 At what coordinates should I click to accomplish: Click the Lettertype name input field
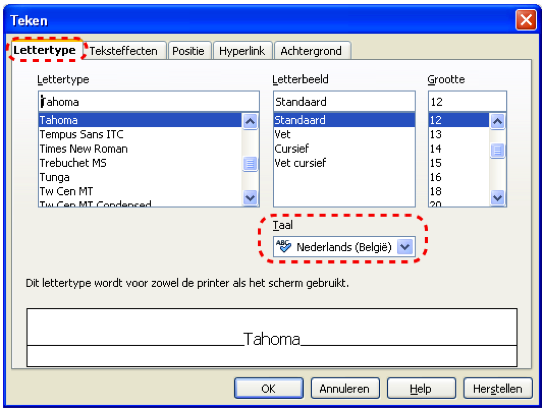pyautogui.click(x=149, y=102)
